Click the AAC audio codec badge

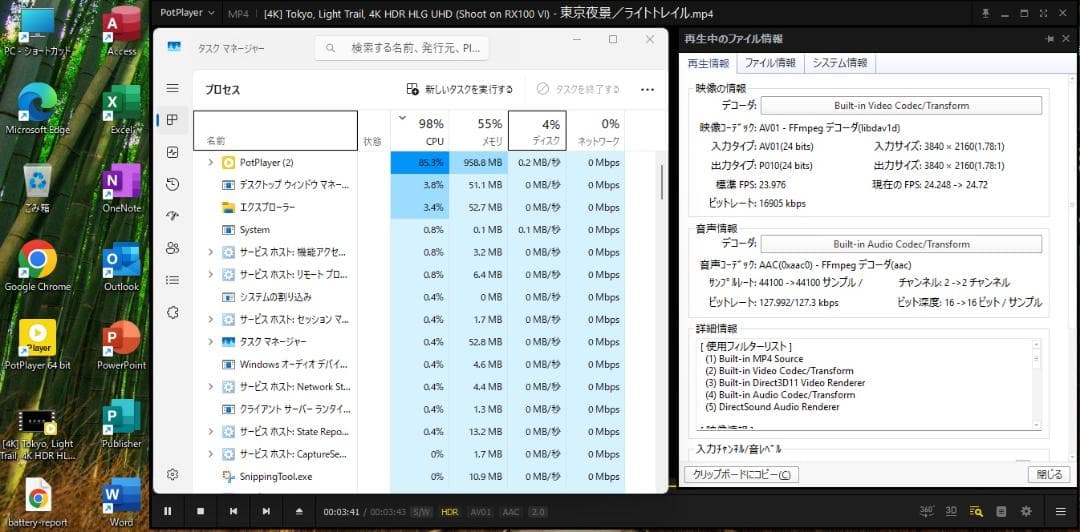(x=511, y=512)
